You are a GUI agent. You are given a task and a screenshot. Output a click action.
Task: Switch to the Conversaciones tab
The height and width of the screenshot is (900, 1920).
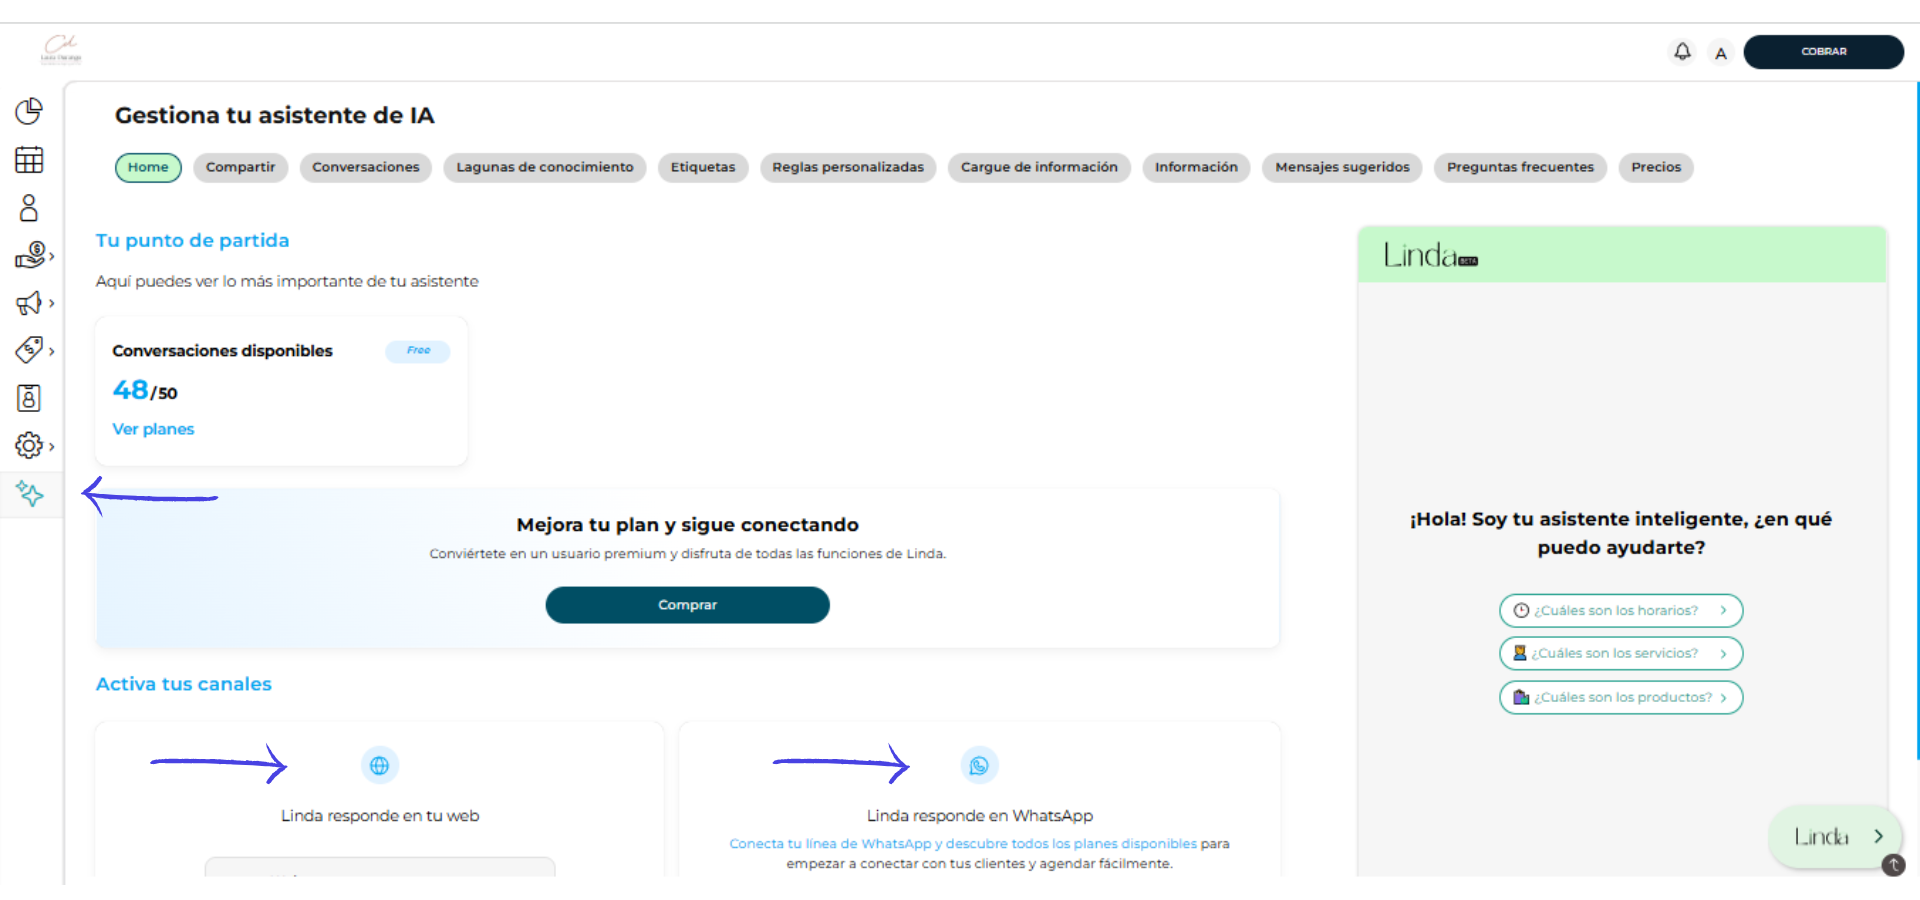pyautogui.click(x=365, y=167)
